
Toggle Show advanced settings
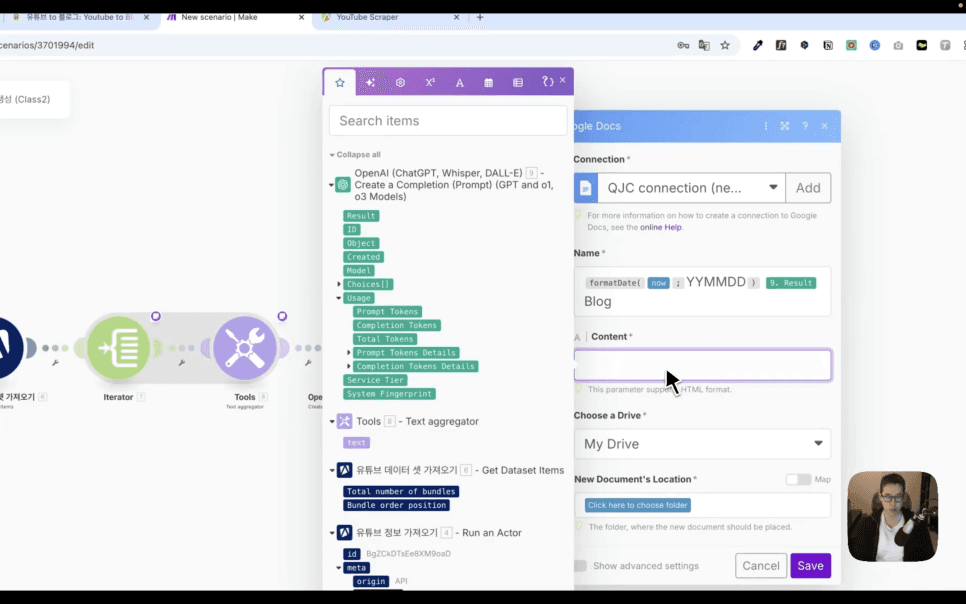580,566
